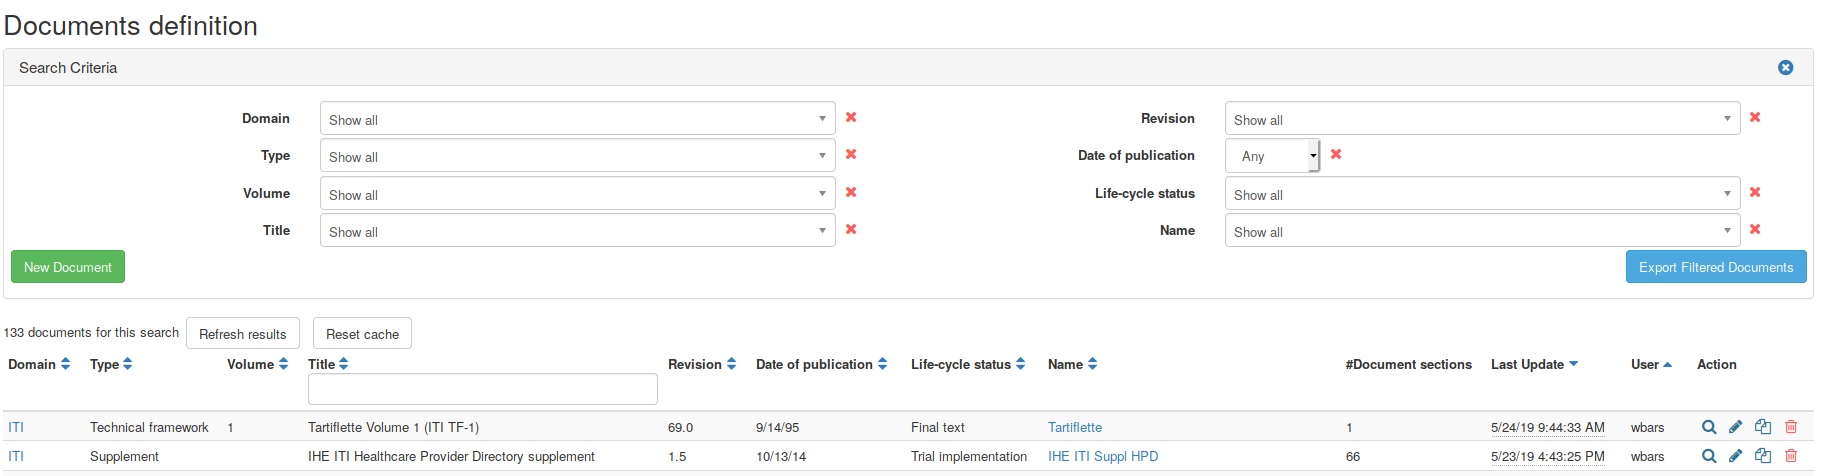The height and width of the screenshot is (476, 1822).
Task: Edit the IHE ITI Suppl HPD document
Action: (x=1736, y=456)
